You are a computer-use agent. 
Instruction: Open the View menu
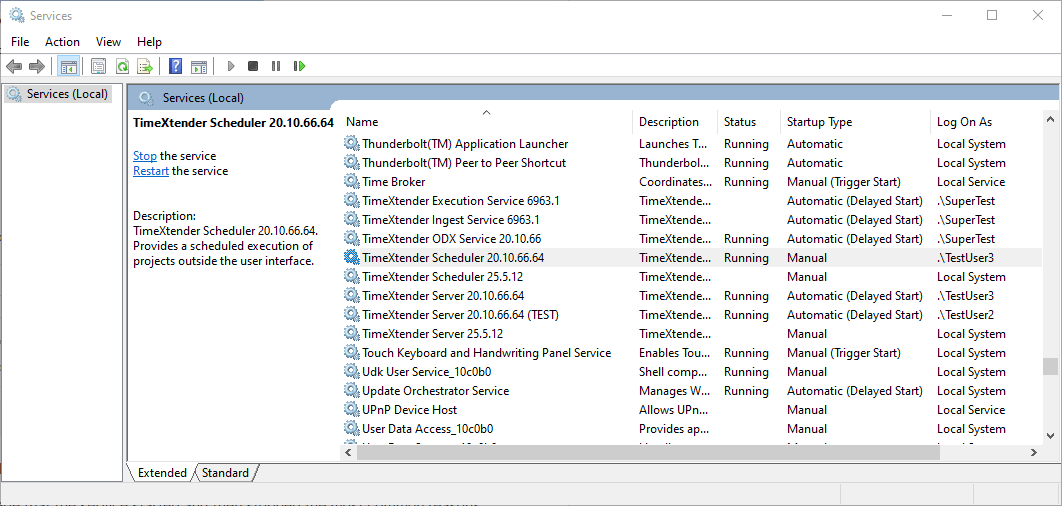point(108,42)
